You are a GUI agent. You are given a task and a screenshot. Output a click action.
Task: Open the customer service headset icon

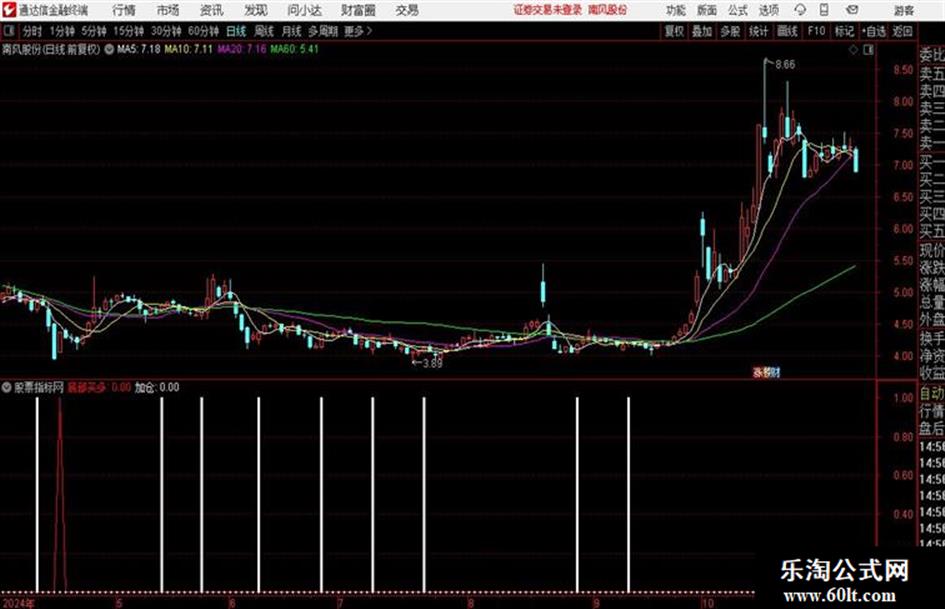pyautogui.click(x=800, y=10)
